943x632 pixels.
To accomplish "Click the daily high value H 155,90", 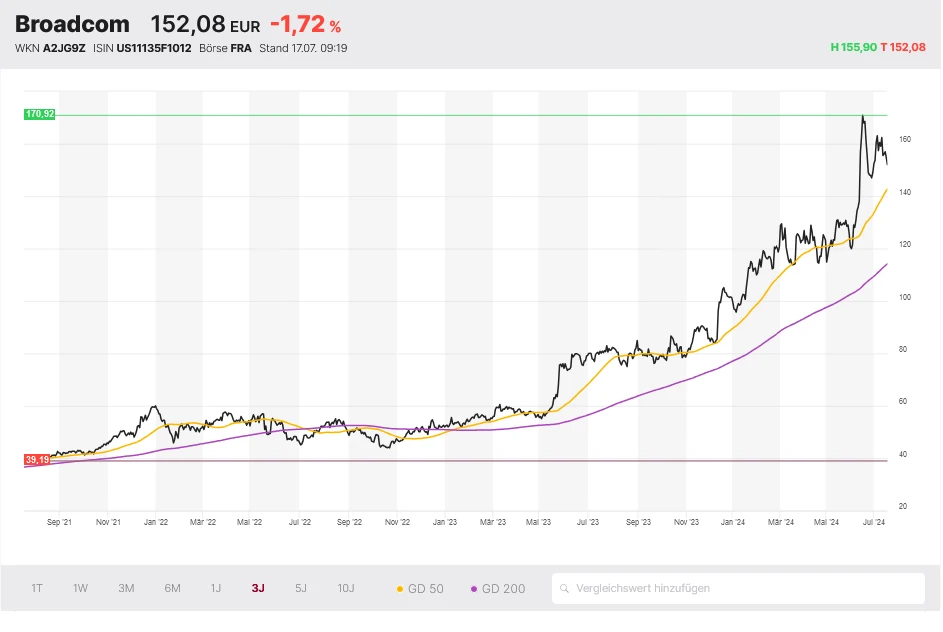I will click(x=853, y=47).
